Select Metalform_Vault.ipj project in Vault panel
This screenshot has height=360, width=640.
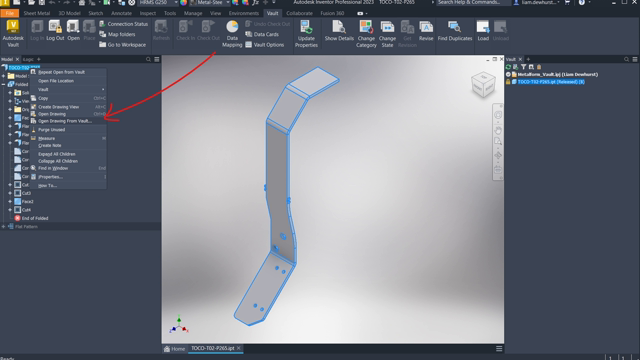point(552,74)
